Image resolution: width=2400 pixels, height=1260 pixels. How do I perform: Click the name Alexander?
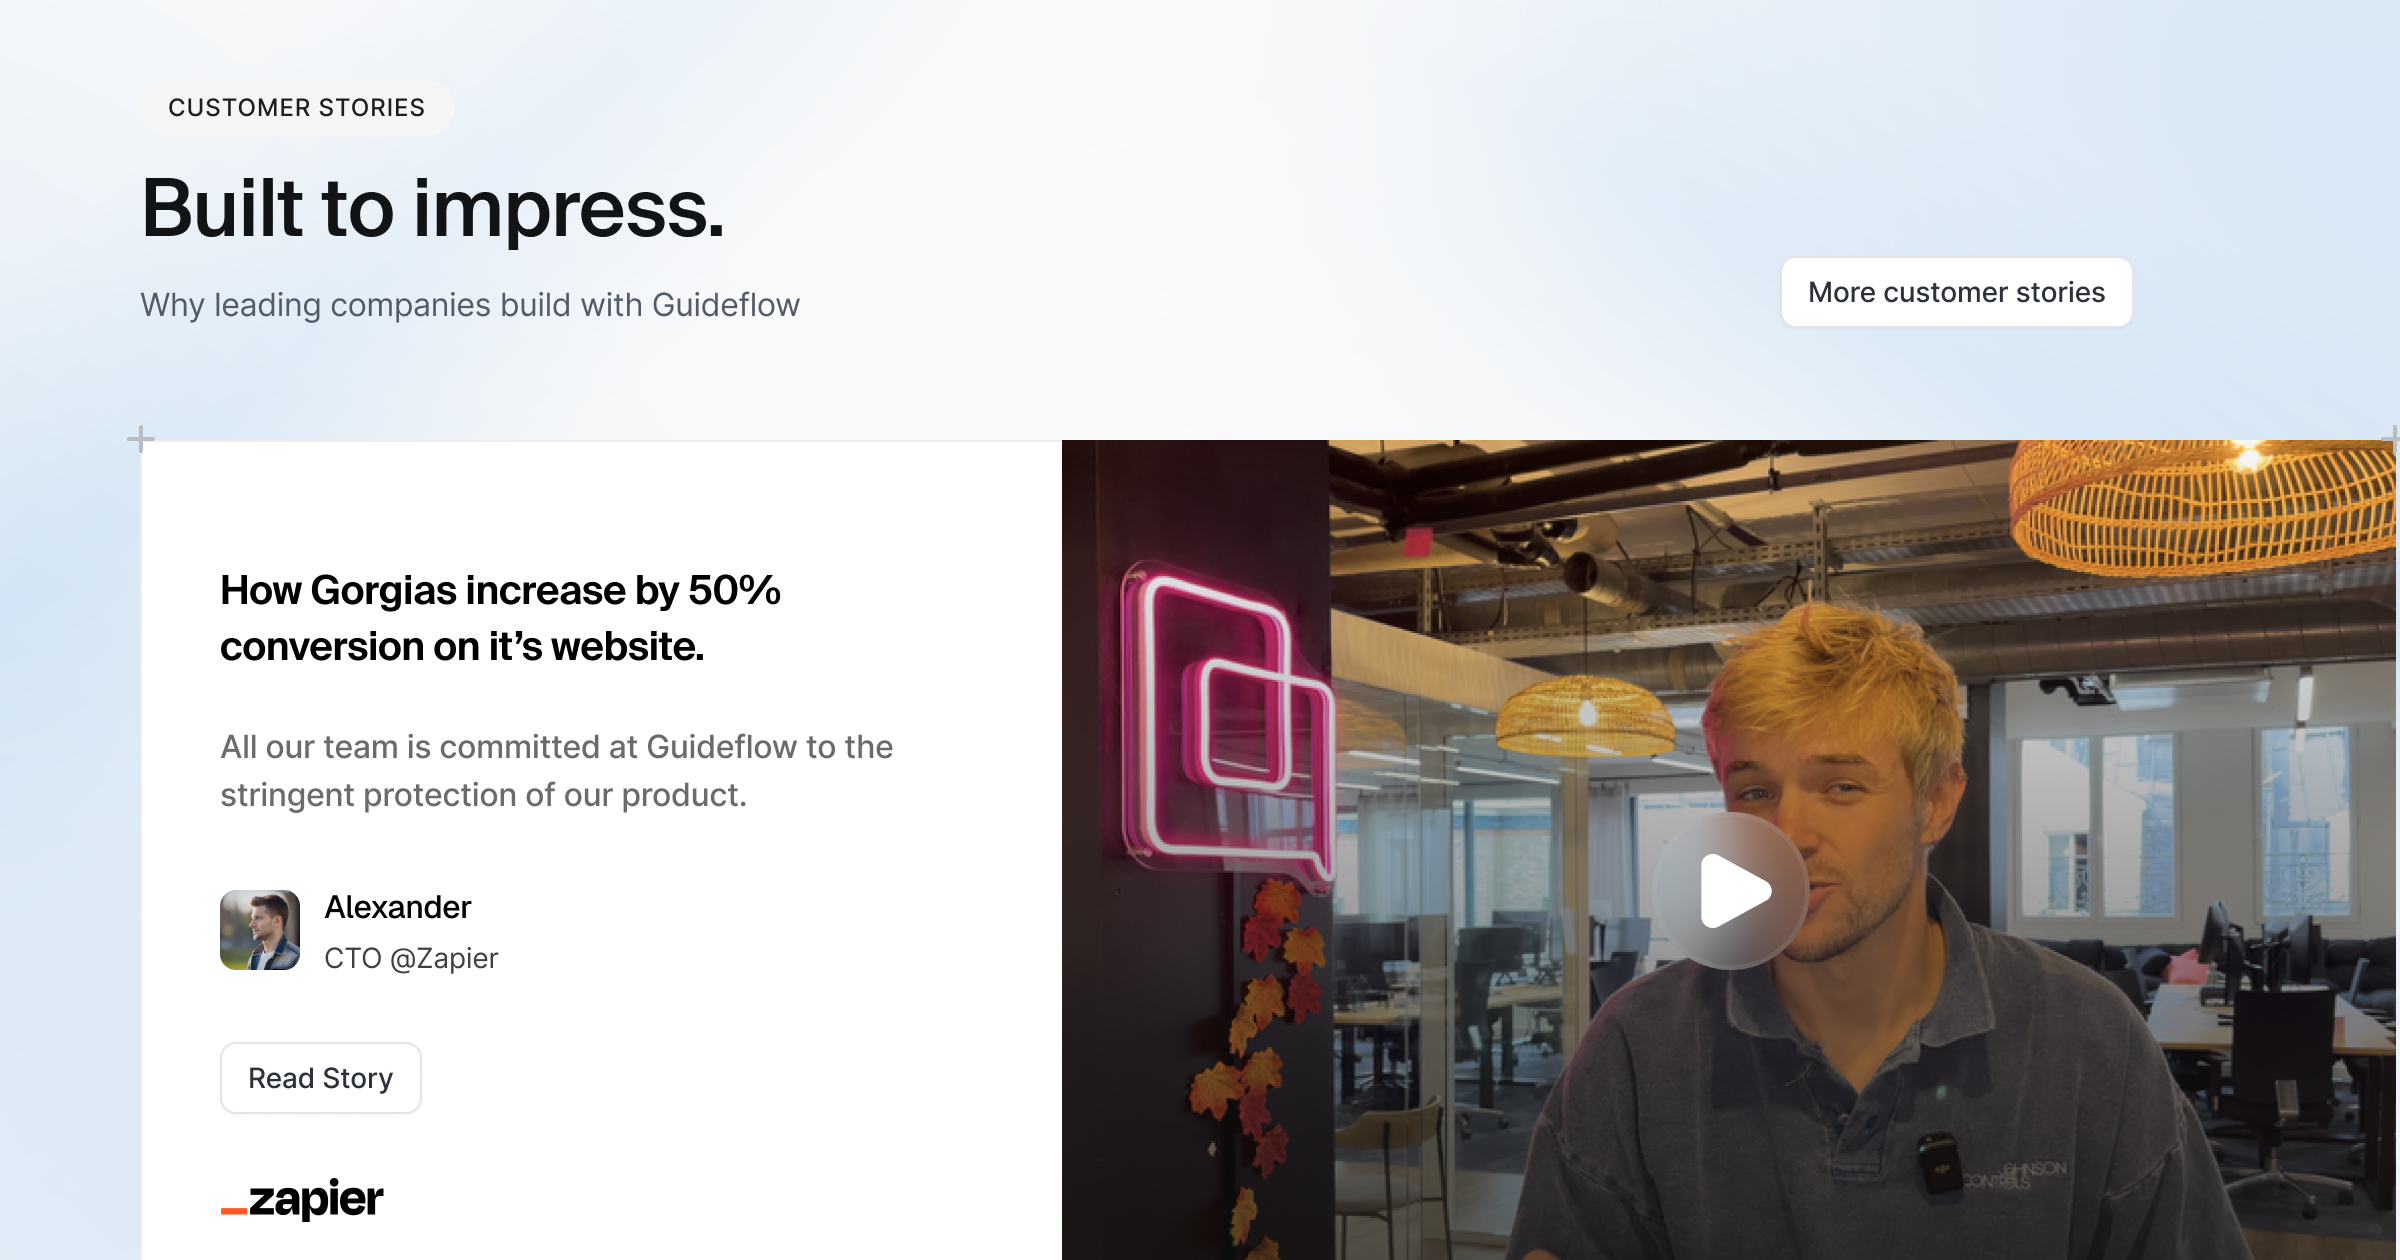coord(398,907)
